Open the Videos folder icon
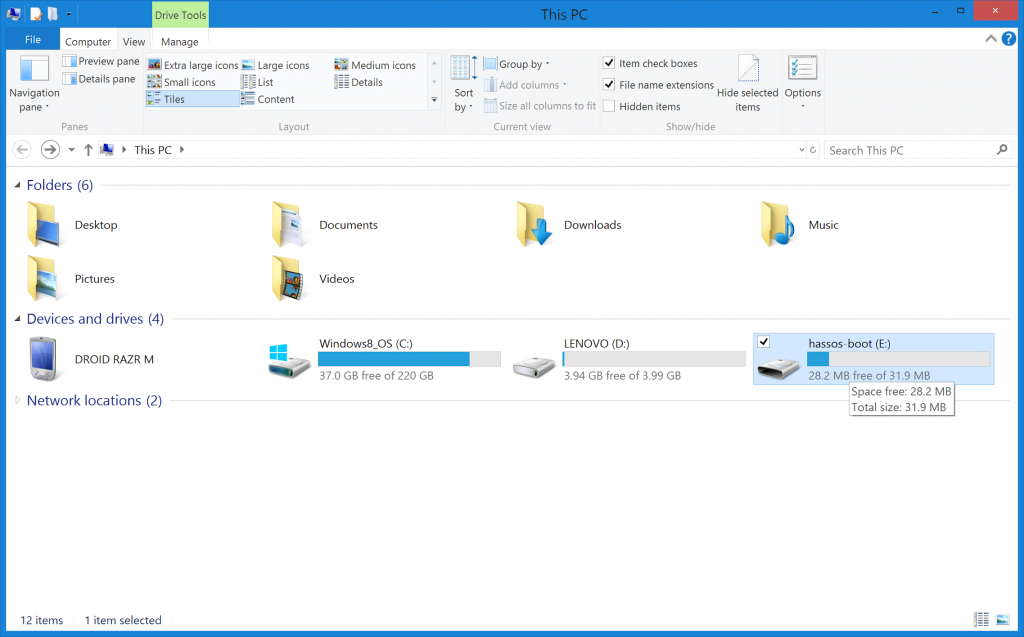 point(289,279)
